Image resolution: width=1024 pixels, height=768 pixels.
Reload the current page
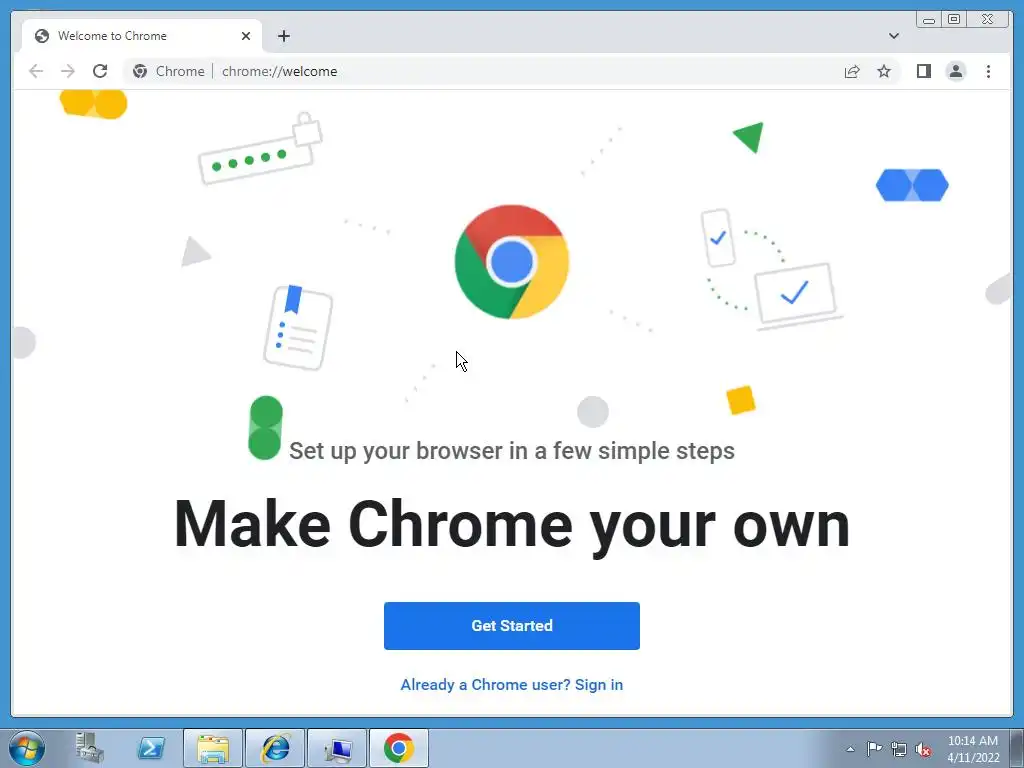(100, 71)
